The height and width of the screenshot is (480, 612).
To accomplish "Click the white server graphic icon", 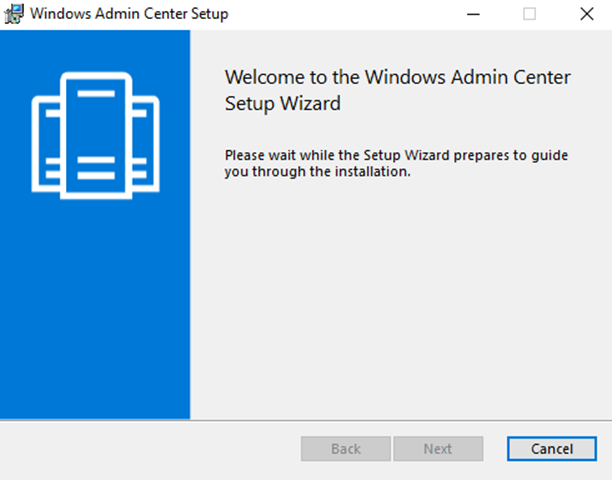I will (96, 135).
